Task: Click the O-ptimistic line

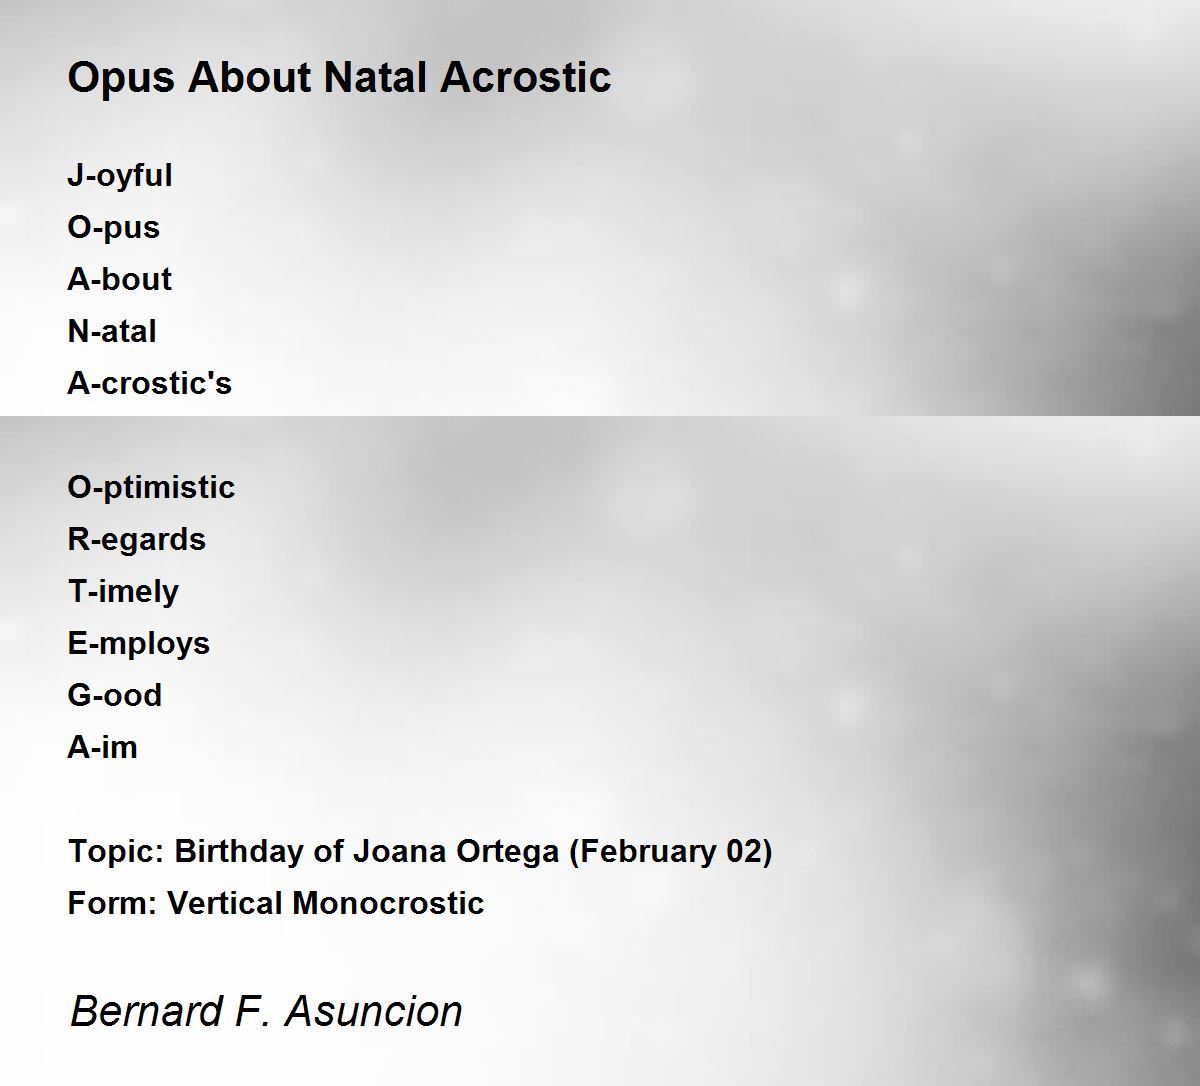Action: (151, 488)
